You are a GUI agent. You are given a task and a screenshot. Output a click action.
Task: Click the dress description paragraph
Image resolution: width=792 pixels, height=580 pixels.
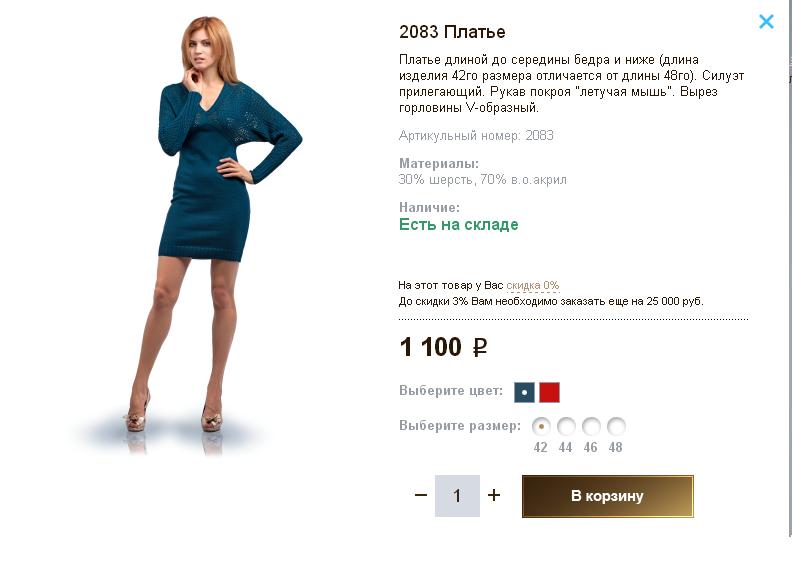pyautogui.click(x=571, y=83)
